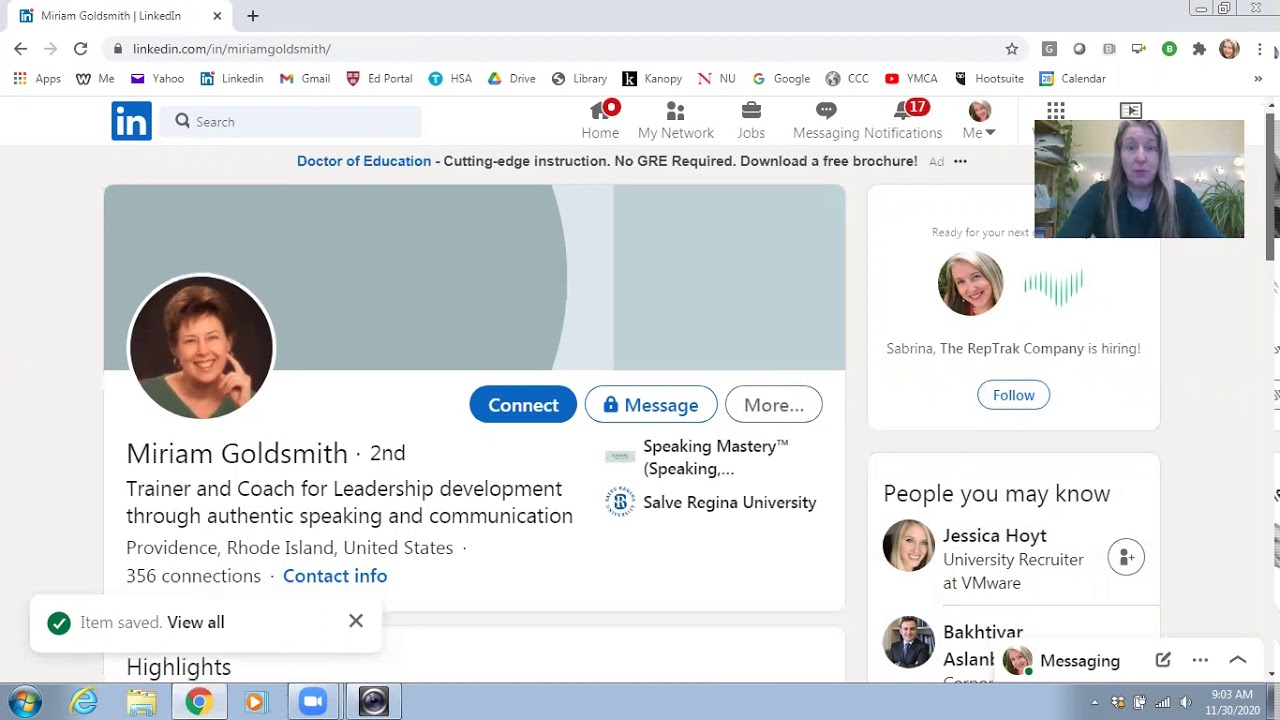Screen dimensions: 1280x720
Task: Launch Internet Explorer from taskbar
Action: [x=84, y=702]
